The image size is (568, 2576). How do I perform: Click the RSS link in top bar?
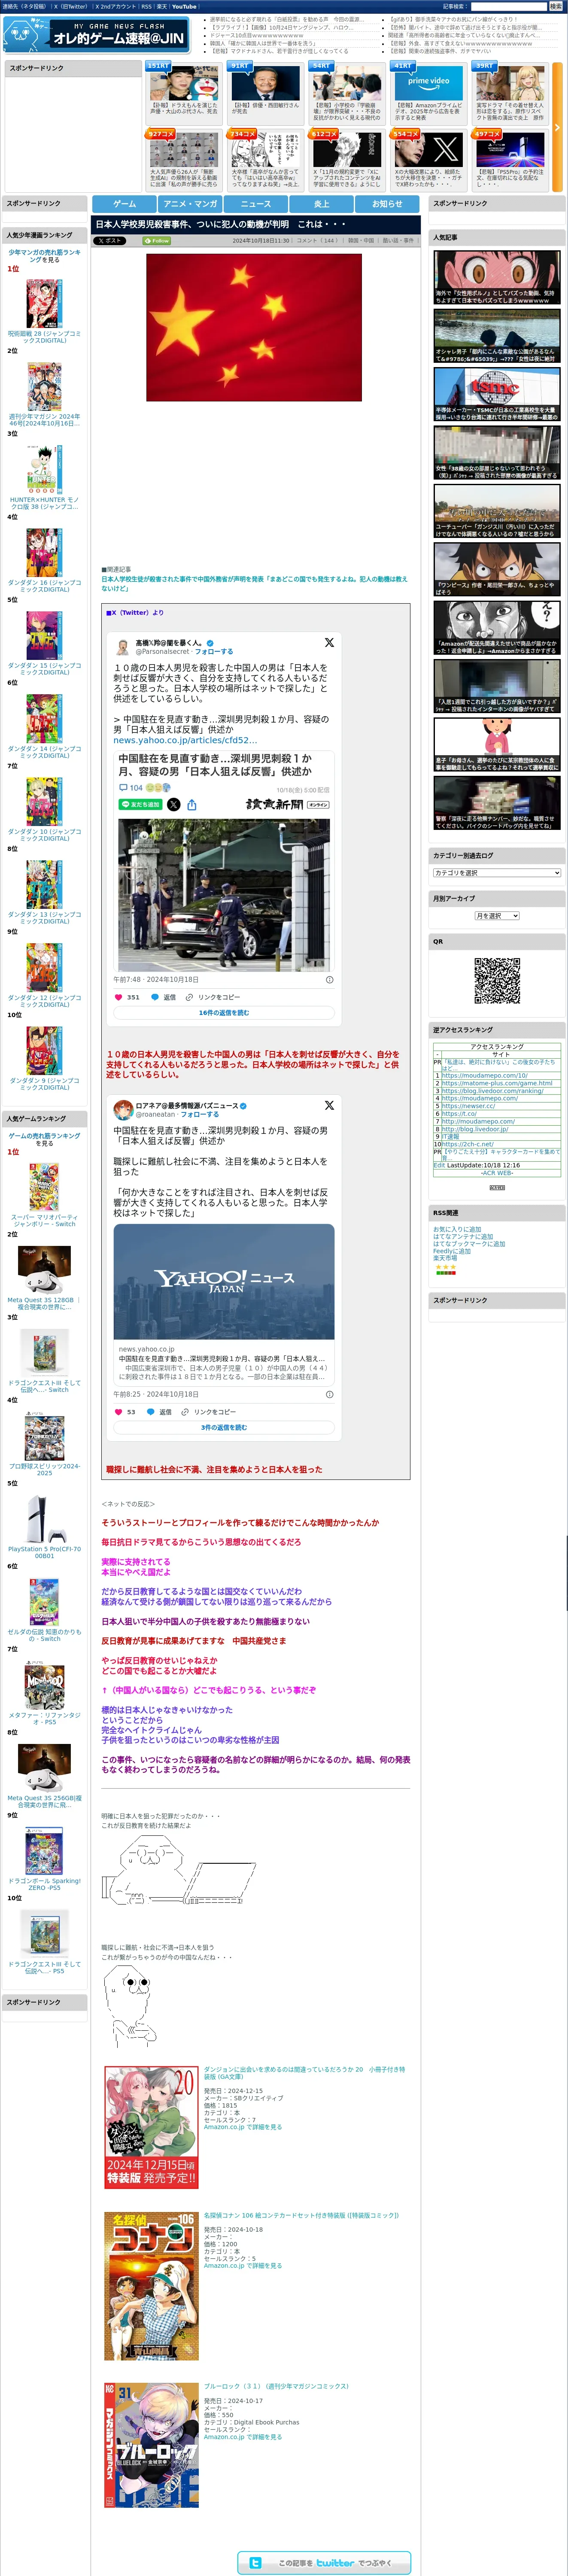[x=146, y=6]
